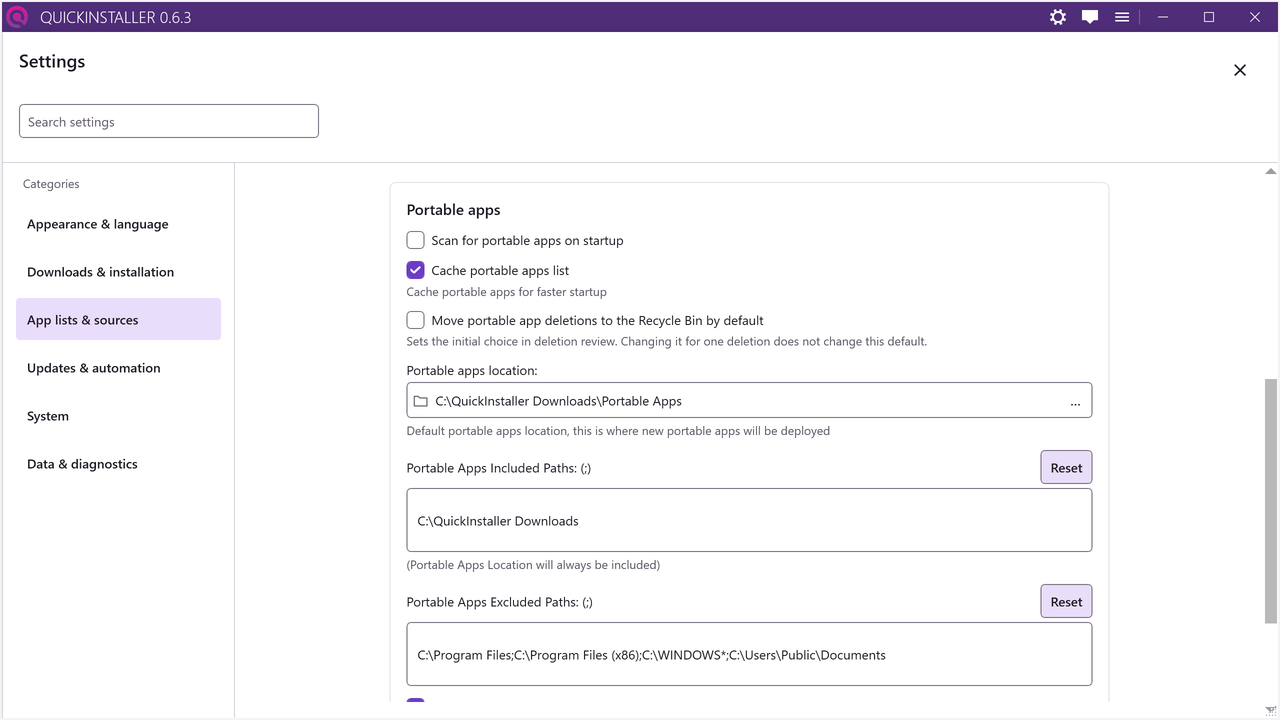Click the scrollbar up arrow
The width and height of the screenshot is (1280, 720).
[x=1270, y=172]
